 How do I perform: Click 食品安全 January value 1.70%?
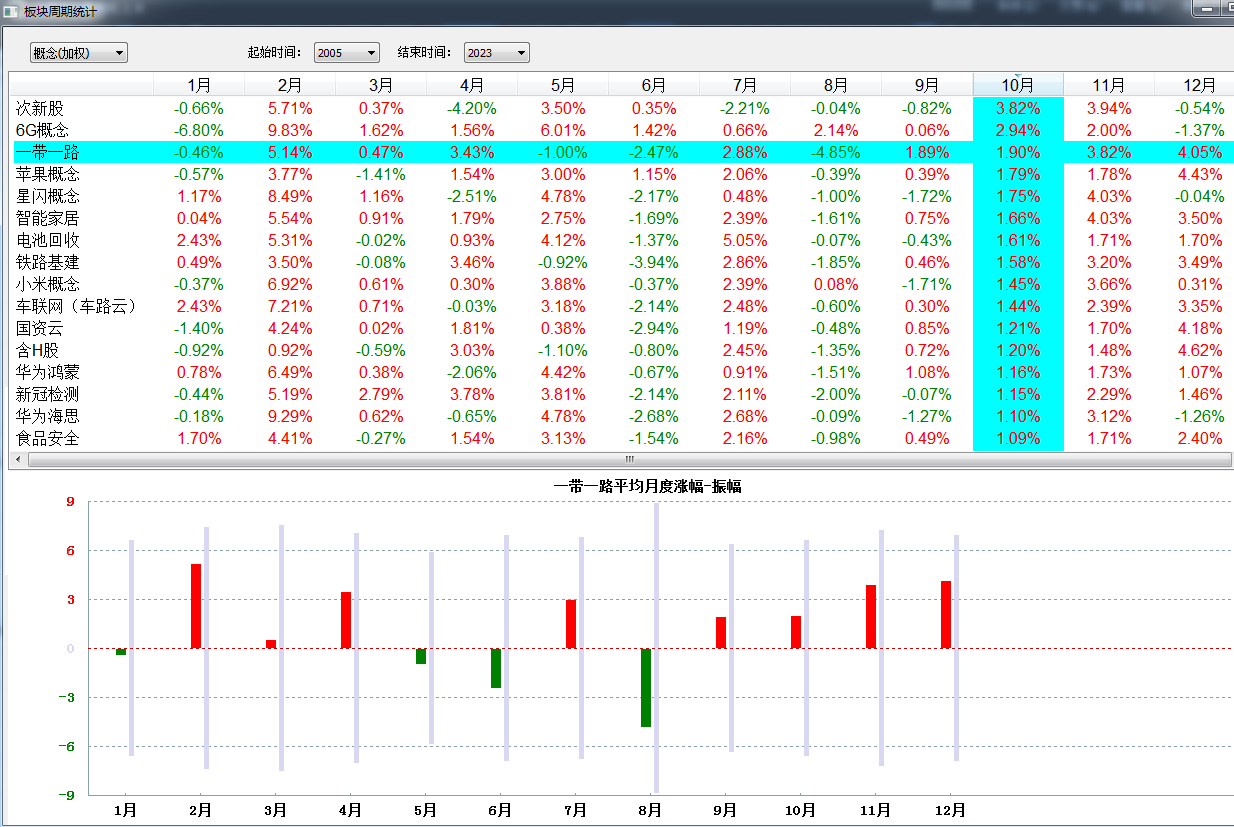pos(199,438)
